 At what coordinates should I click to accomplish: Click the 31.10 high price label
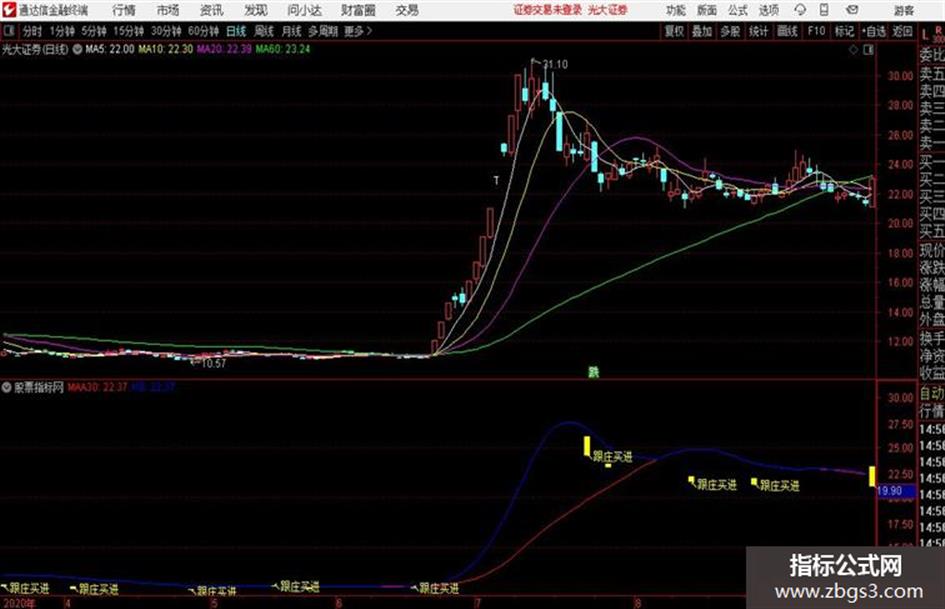(x=554, y=65)
